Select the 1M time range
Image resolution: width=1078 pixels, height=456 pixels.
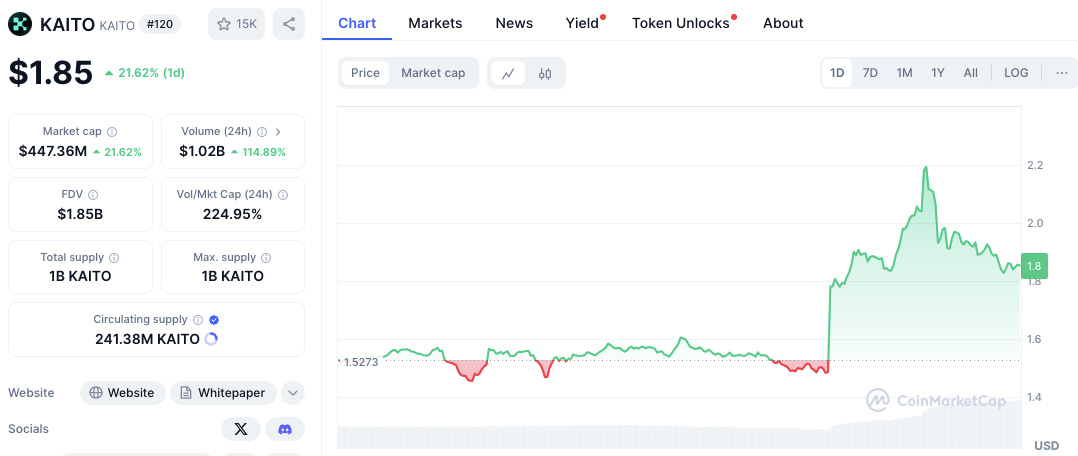(904, 73)
